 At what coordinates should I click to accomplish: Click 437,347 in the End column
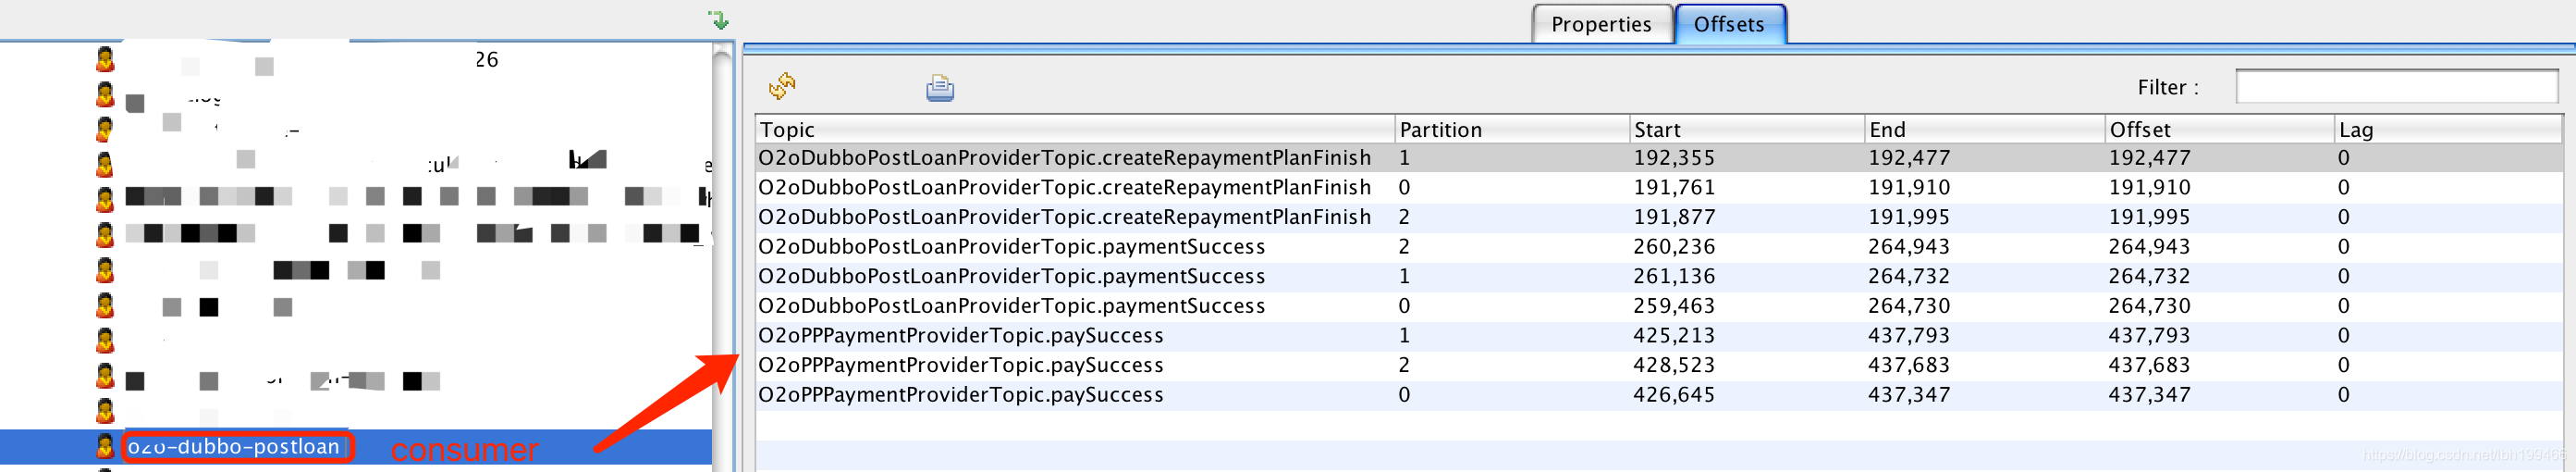1909,395
